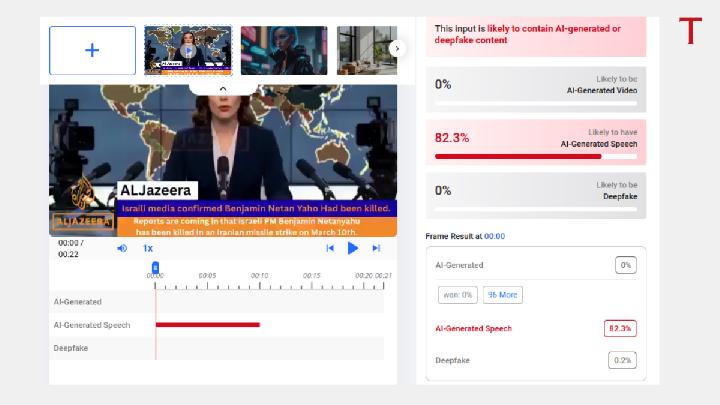Click the blue timeline playhead marker
This screenshot has height=405, width=720.
(155, 267)
